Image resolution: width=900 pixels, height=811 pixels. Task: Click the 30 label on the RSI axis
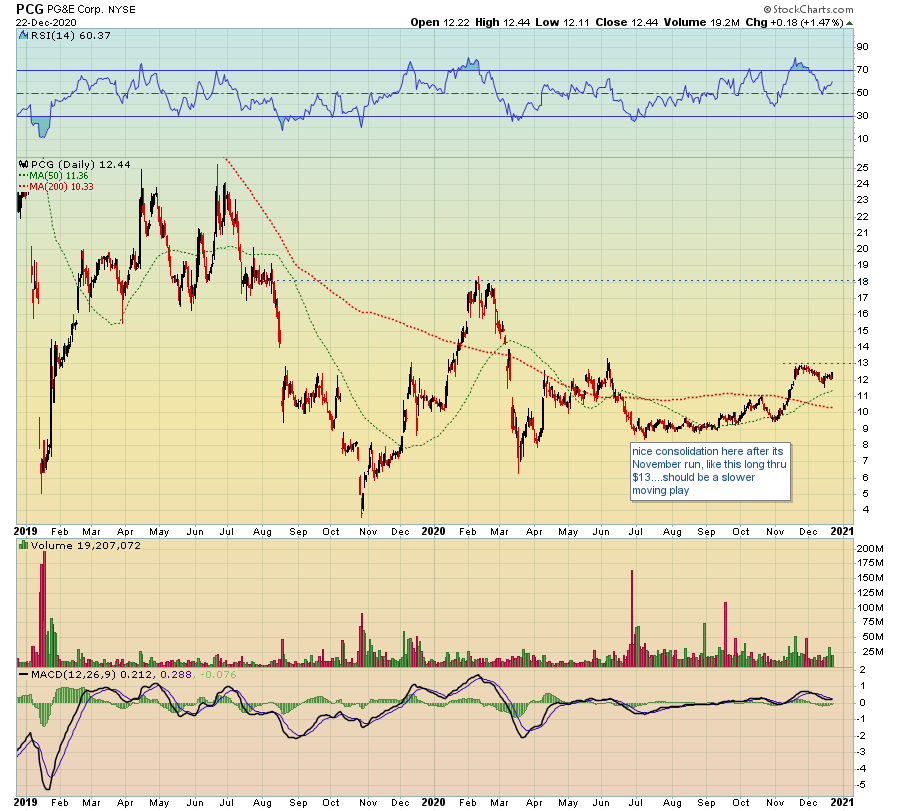[862, 116]
